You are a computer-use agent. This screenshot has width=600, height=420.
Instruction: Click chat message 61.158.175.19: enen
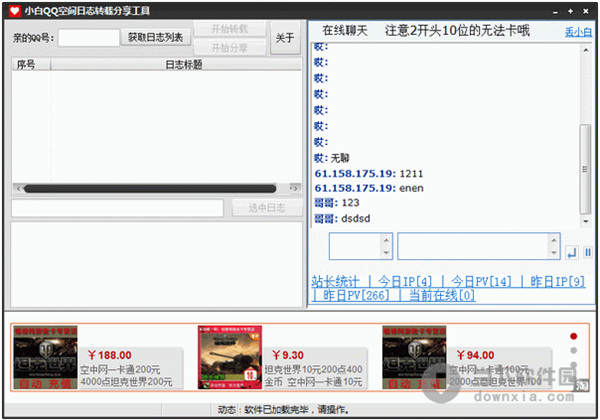tap(369, 188)
